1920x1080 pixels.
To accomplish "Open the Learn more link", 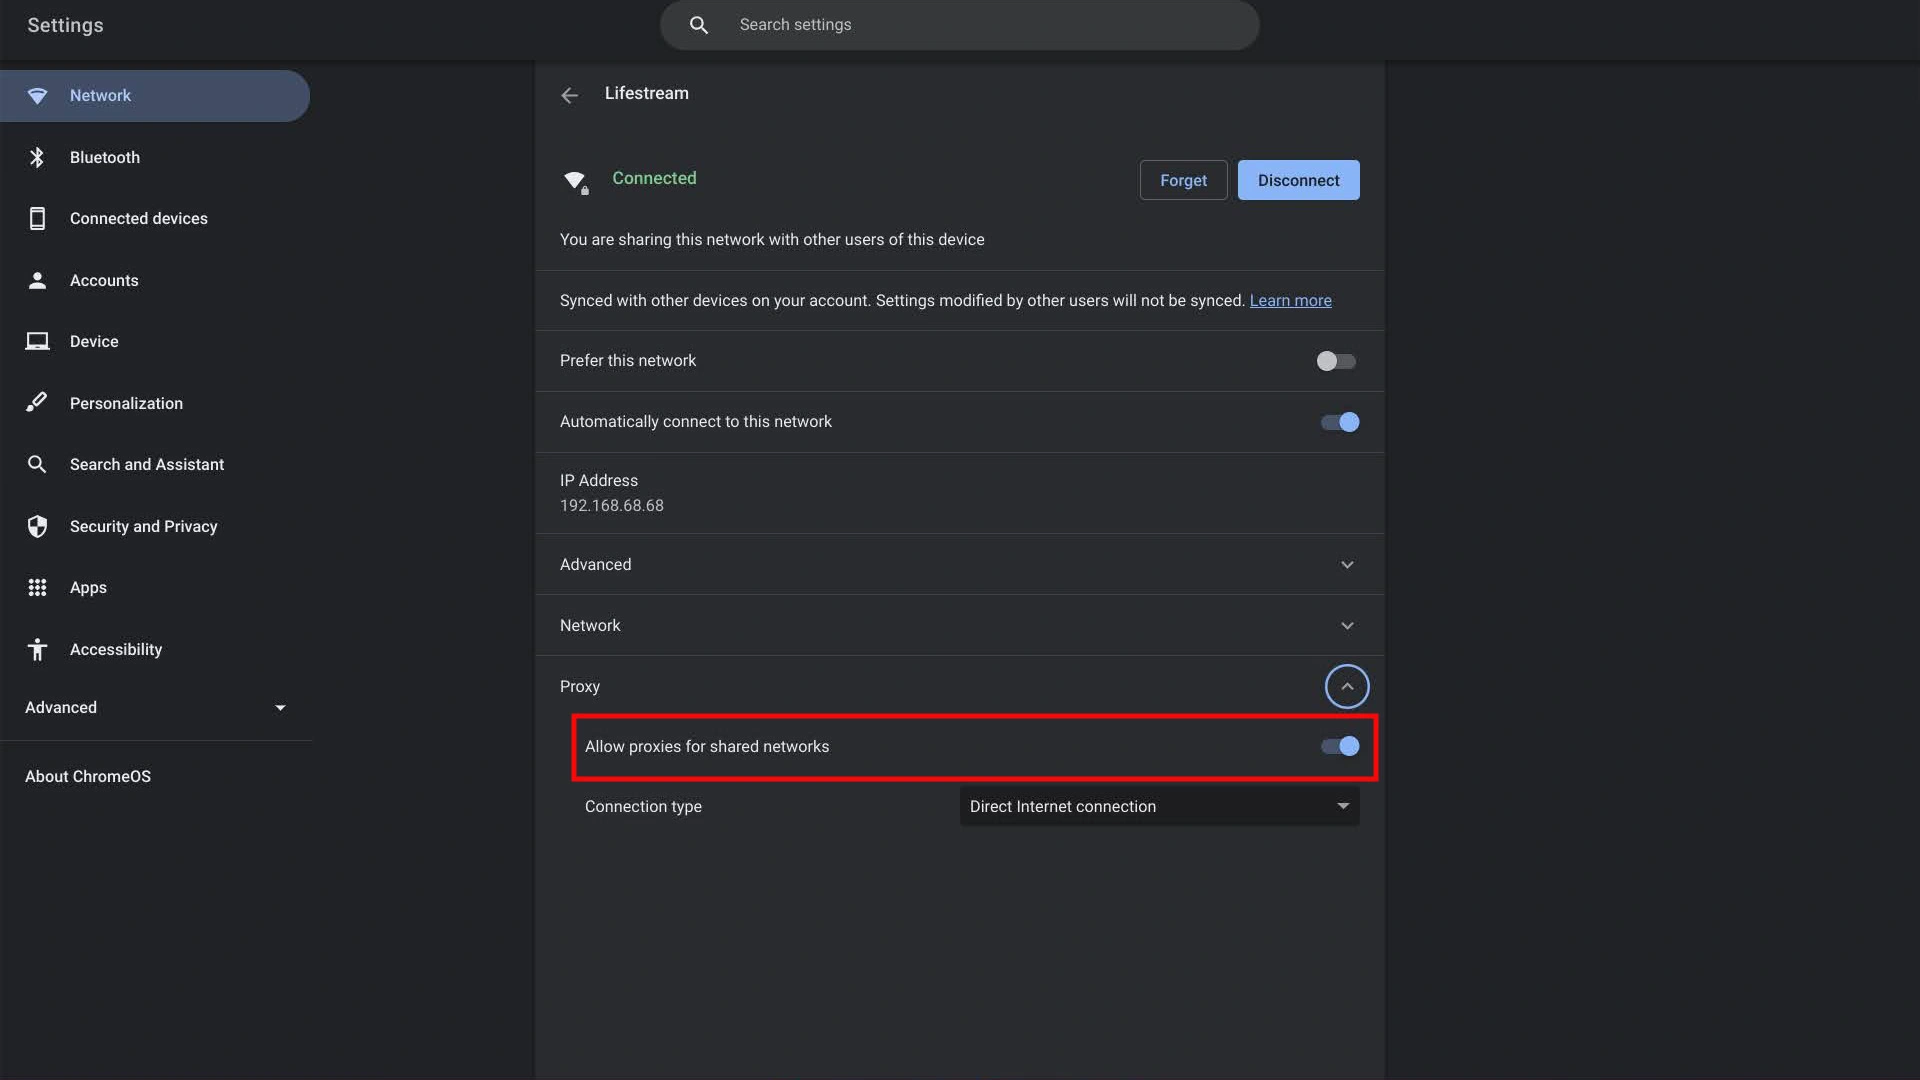I will point(1290,300).
